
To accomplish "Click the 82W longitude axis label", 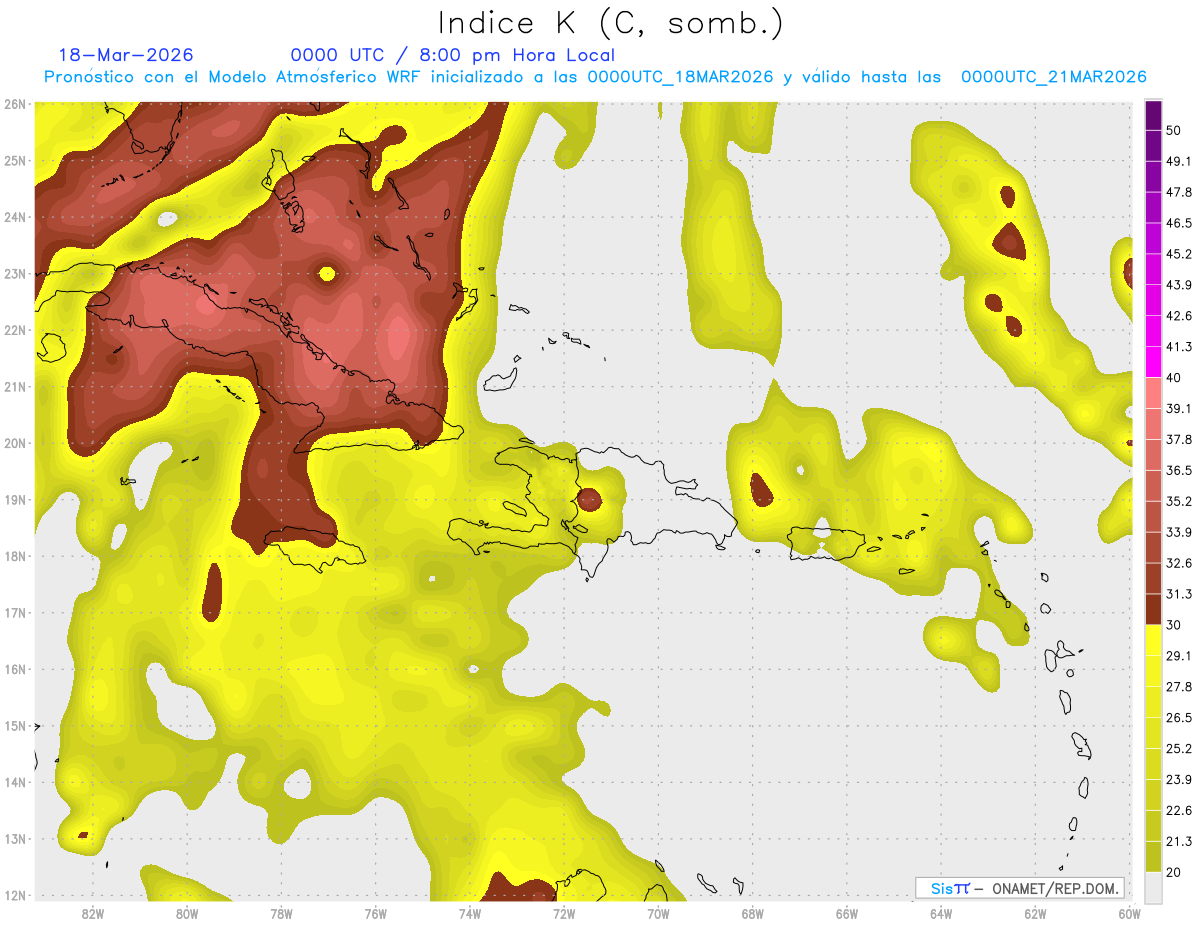I will point(92,913).
